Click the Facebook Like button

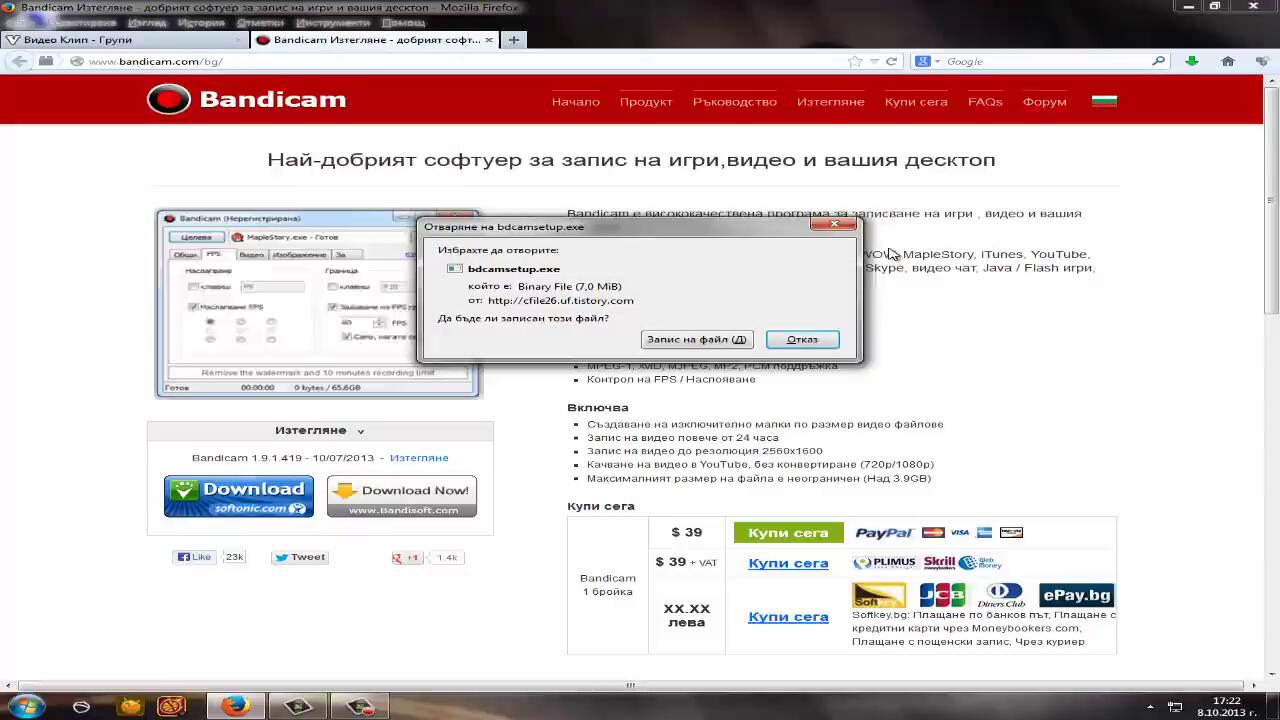(194, 557)
